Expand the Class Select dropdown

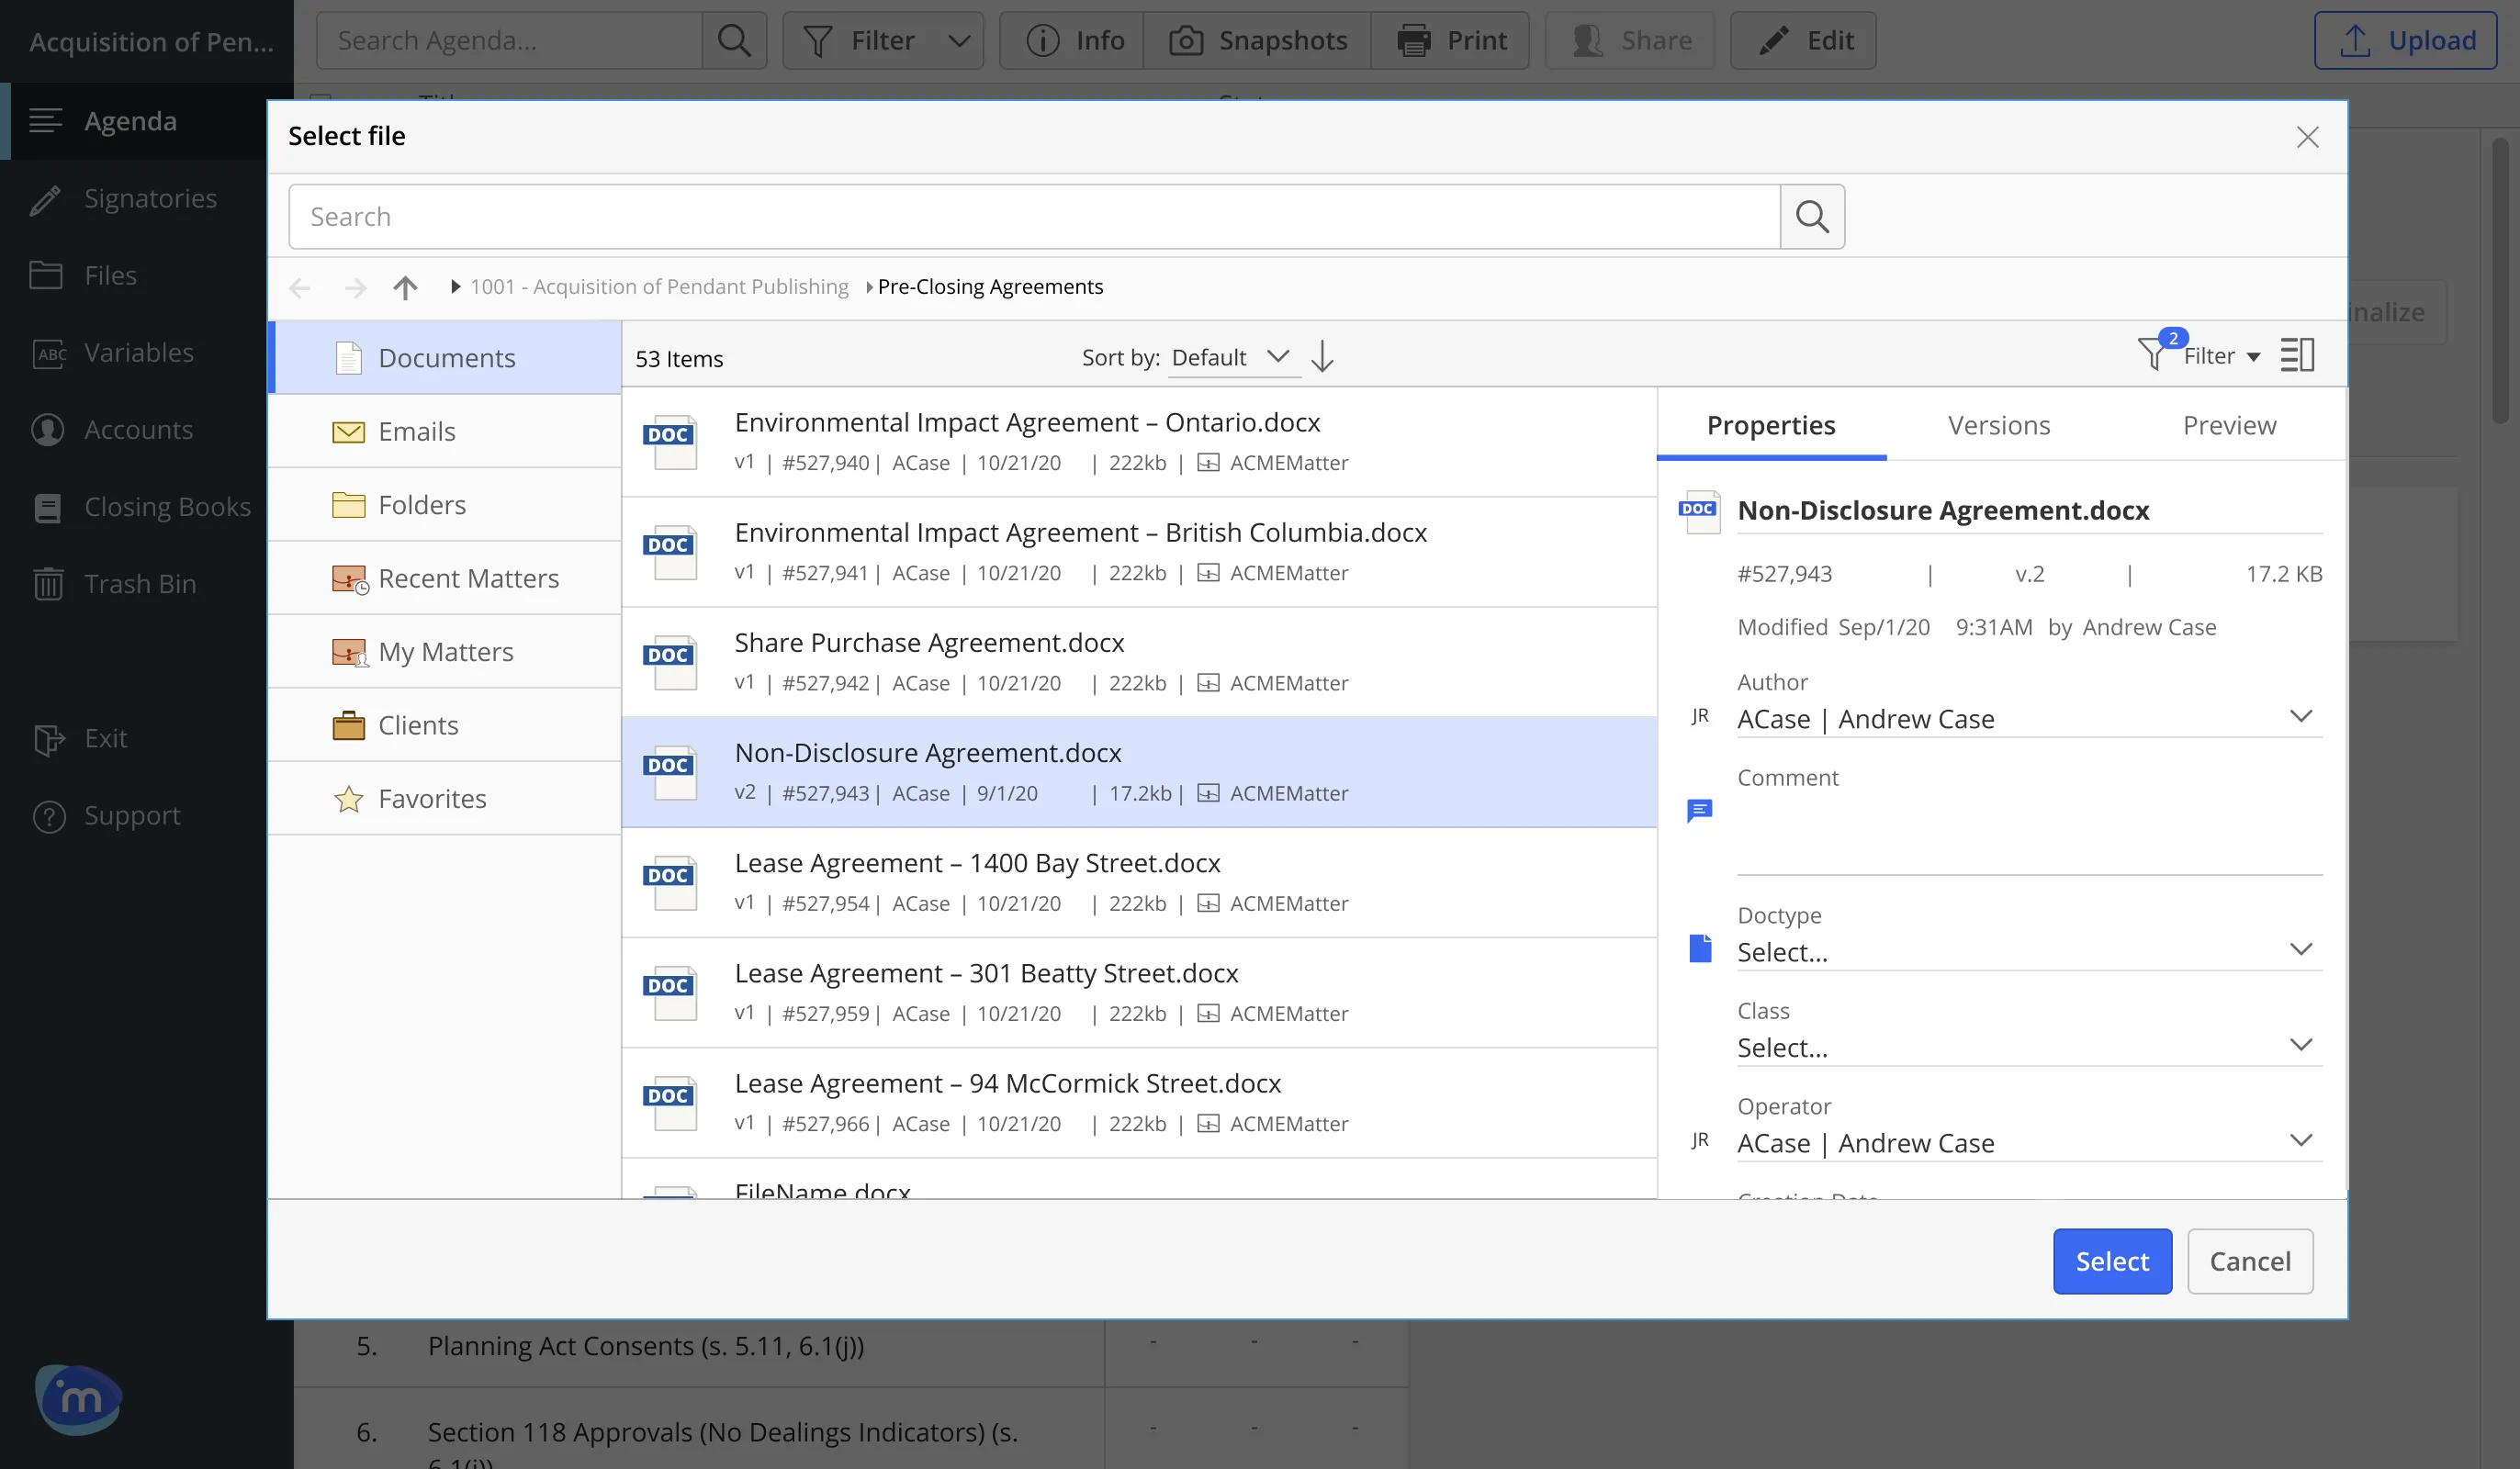(x=2301, y=1045)
